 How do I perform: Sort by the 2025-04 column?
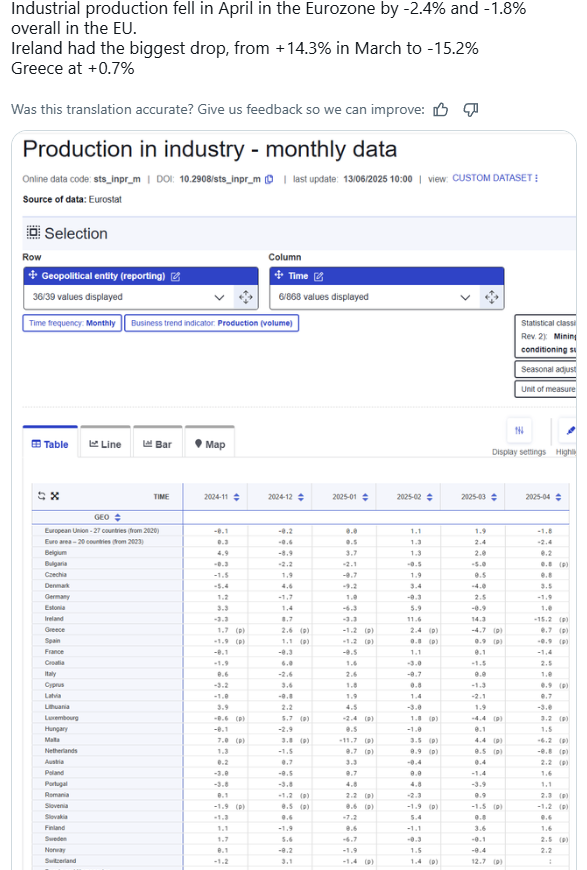(558, 497)
